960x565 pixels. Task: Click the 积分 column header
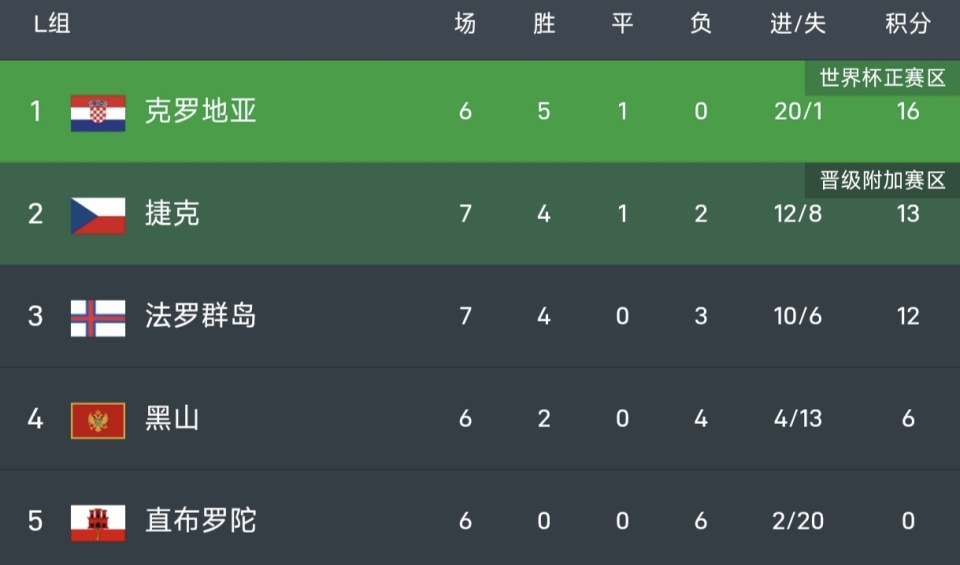[908, 24]
